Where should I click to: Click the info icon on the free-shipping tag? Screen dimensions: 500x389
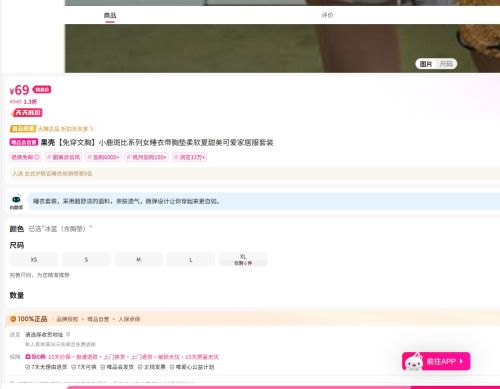pyautogui.click(x=37, y=157)
